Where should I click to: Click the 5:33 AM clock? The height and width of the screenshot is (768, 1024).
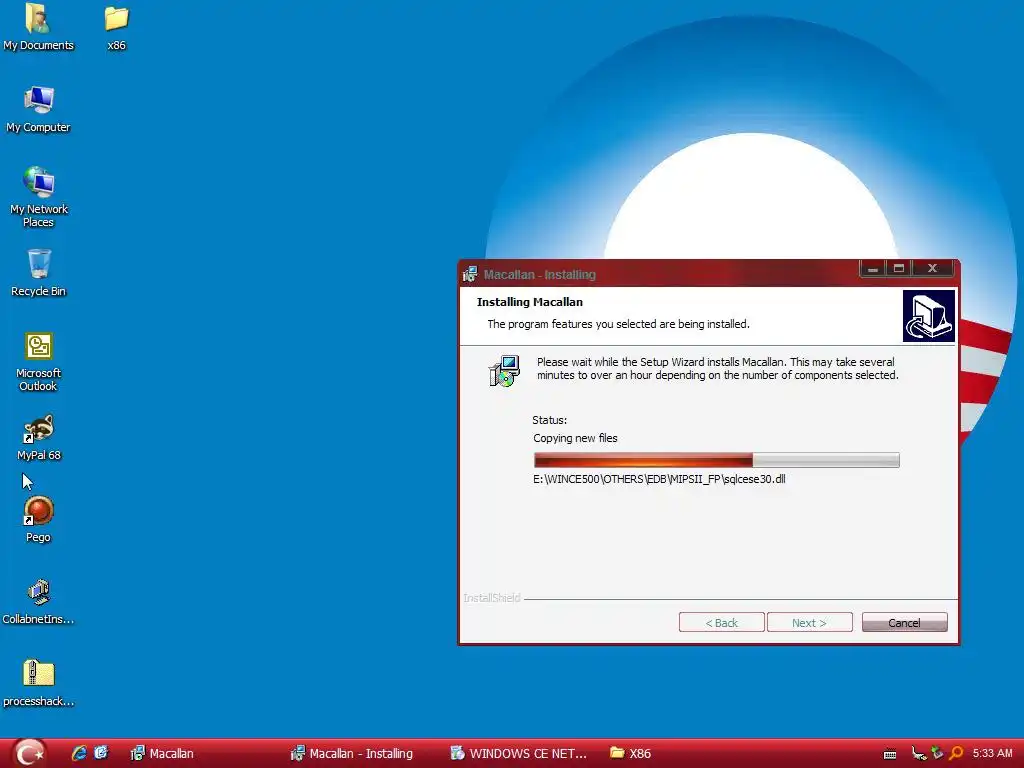992,754
